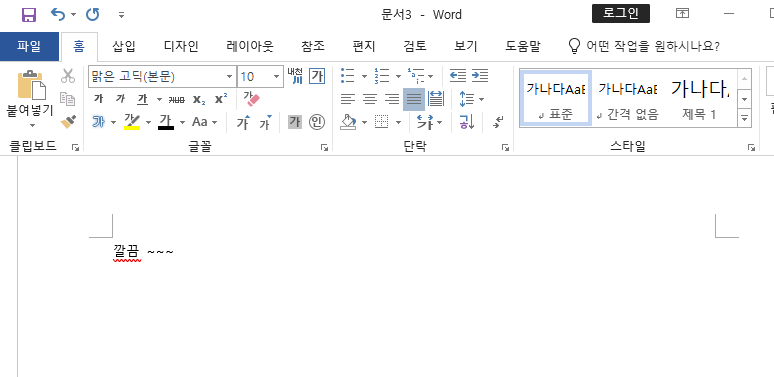
Task: Open the highlight color dropdown arrow
Action: (x=148, y=122)
